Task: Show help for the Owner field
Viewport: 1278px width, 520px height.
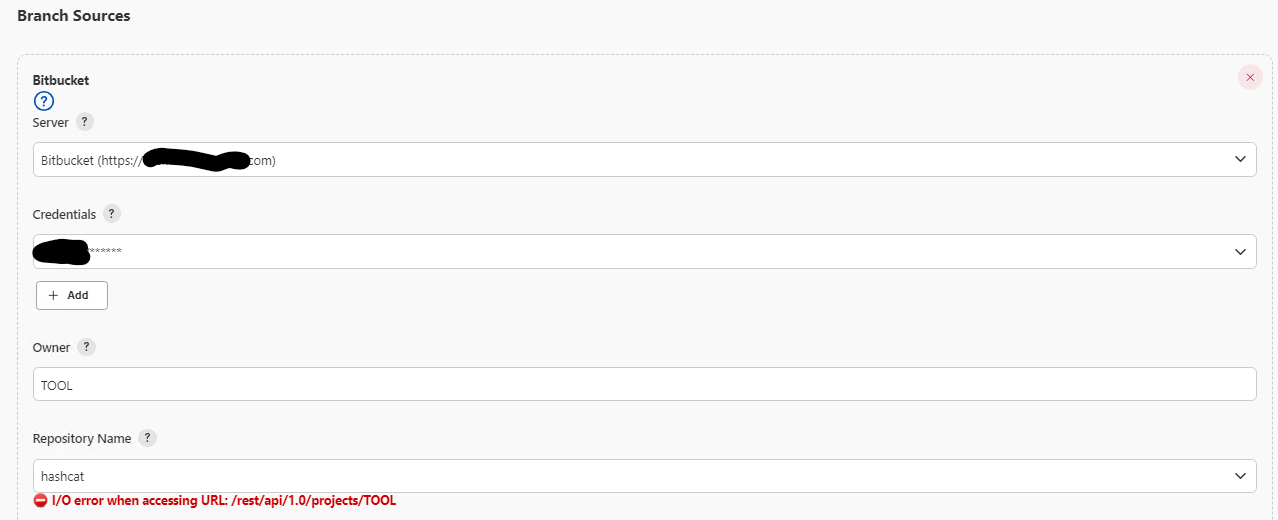Action: pos(87,347)
